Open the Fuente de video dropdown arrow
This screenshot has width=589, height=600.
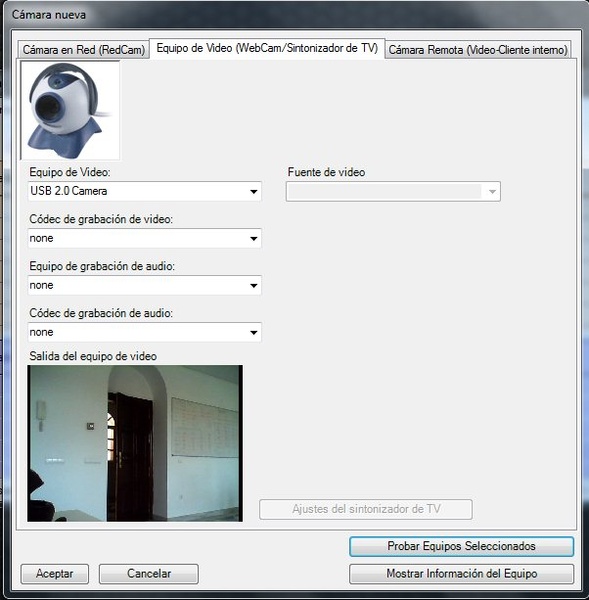[492, 191]
